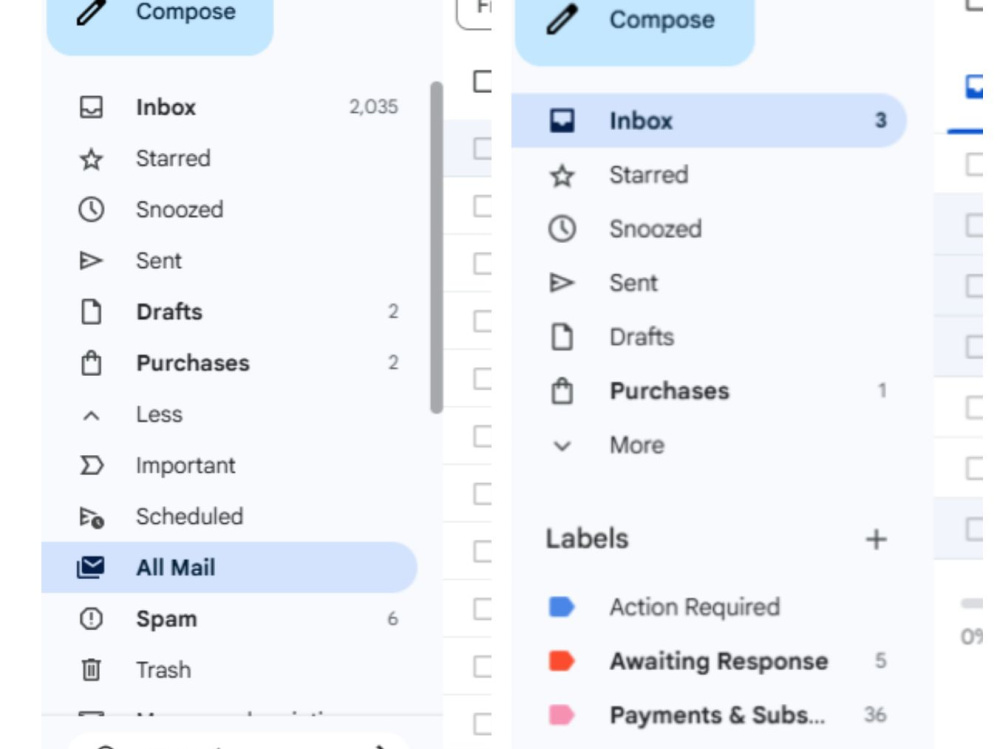
Task: Click the Purchases bag icon in left sidebar
Action: pos(91,363)
